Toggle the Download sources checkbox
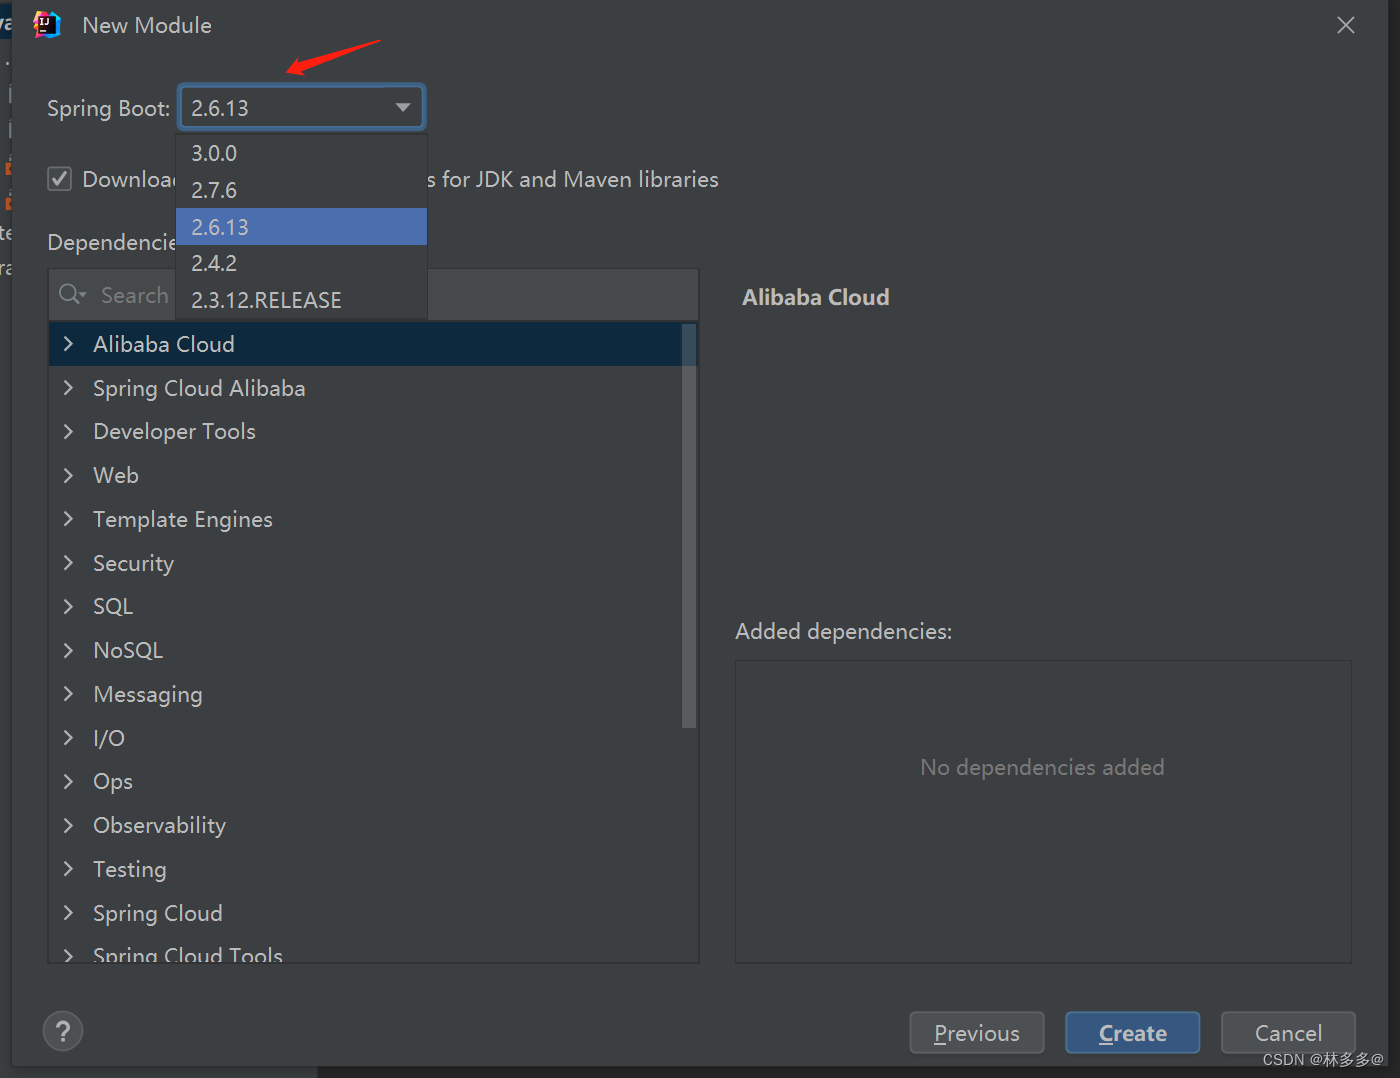This screenshot has height=1078, width=1400. coord(60,179)
